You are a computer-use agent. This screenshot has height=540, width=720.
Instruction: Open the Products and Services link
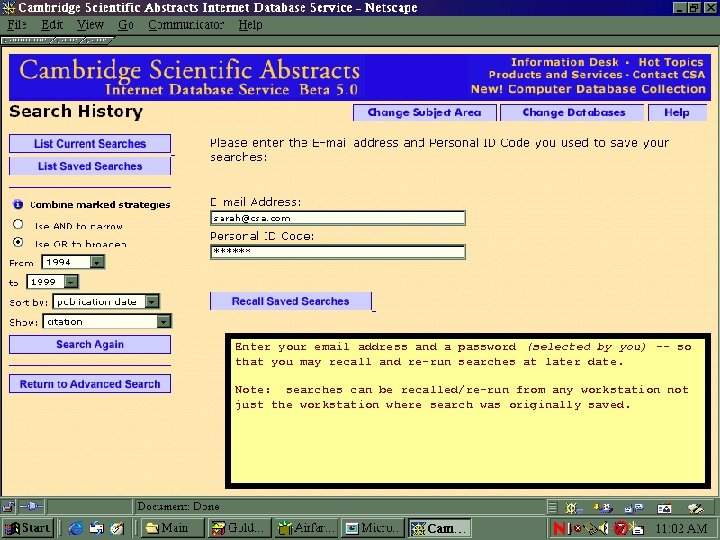tap(556, 75)
